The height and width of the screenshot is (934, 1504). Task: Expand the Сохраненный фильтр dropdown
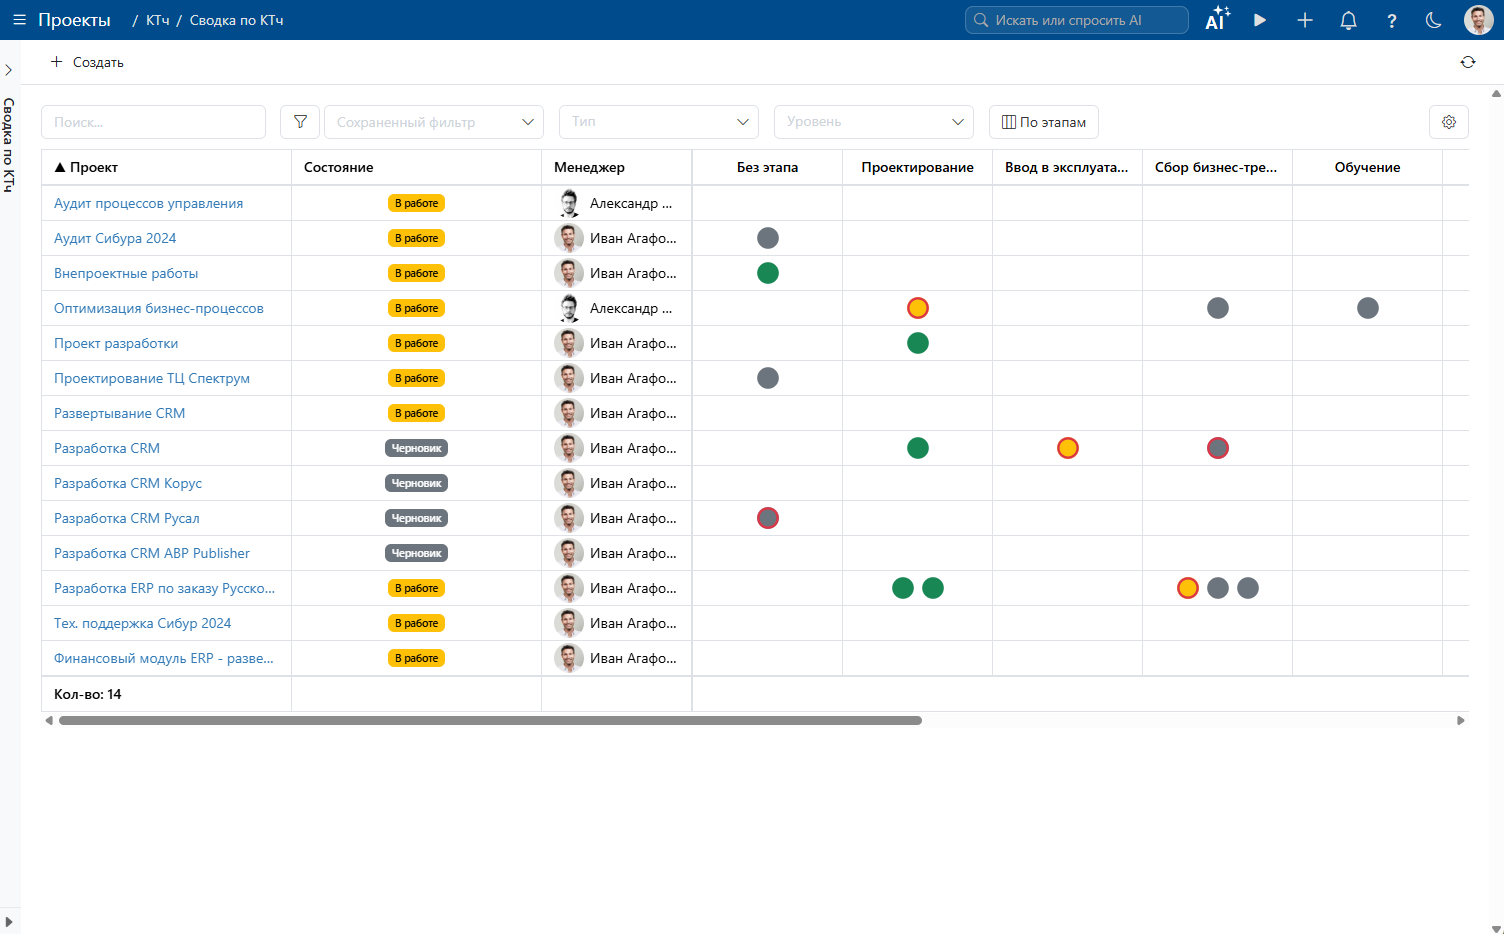[434, 122]
